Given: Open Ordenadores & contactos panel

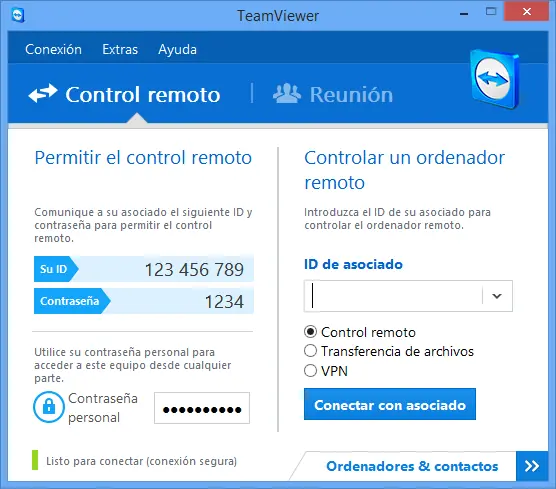Looking at the screenshot, I should (412, 466).
